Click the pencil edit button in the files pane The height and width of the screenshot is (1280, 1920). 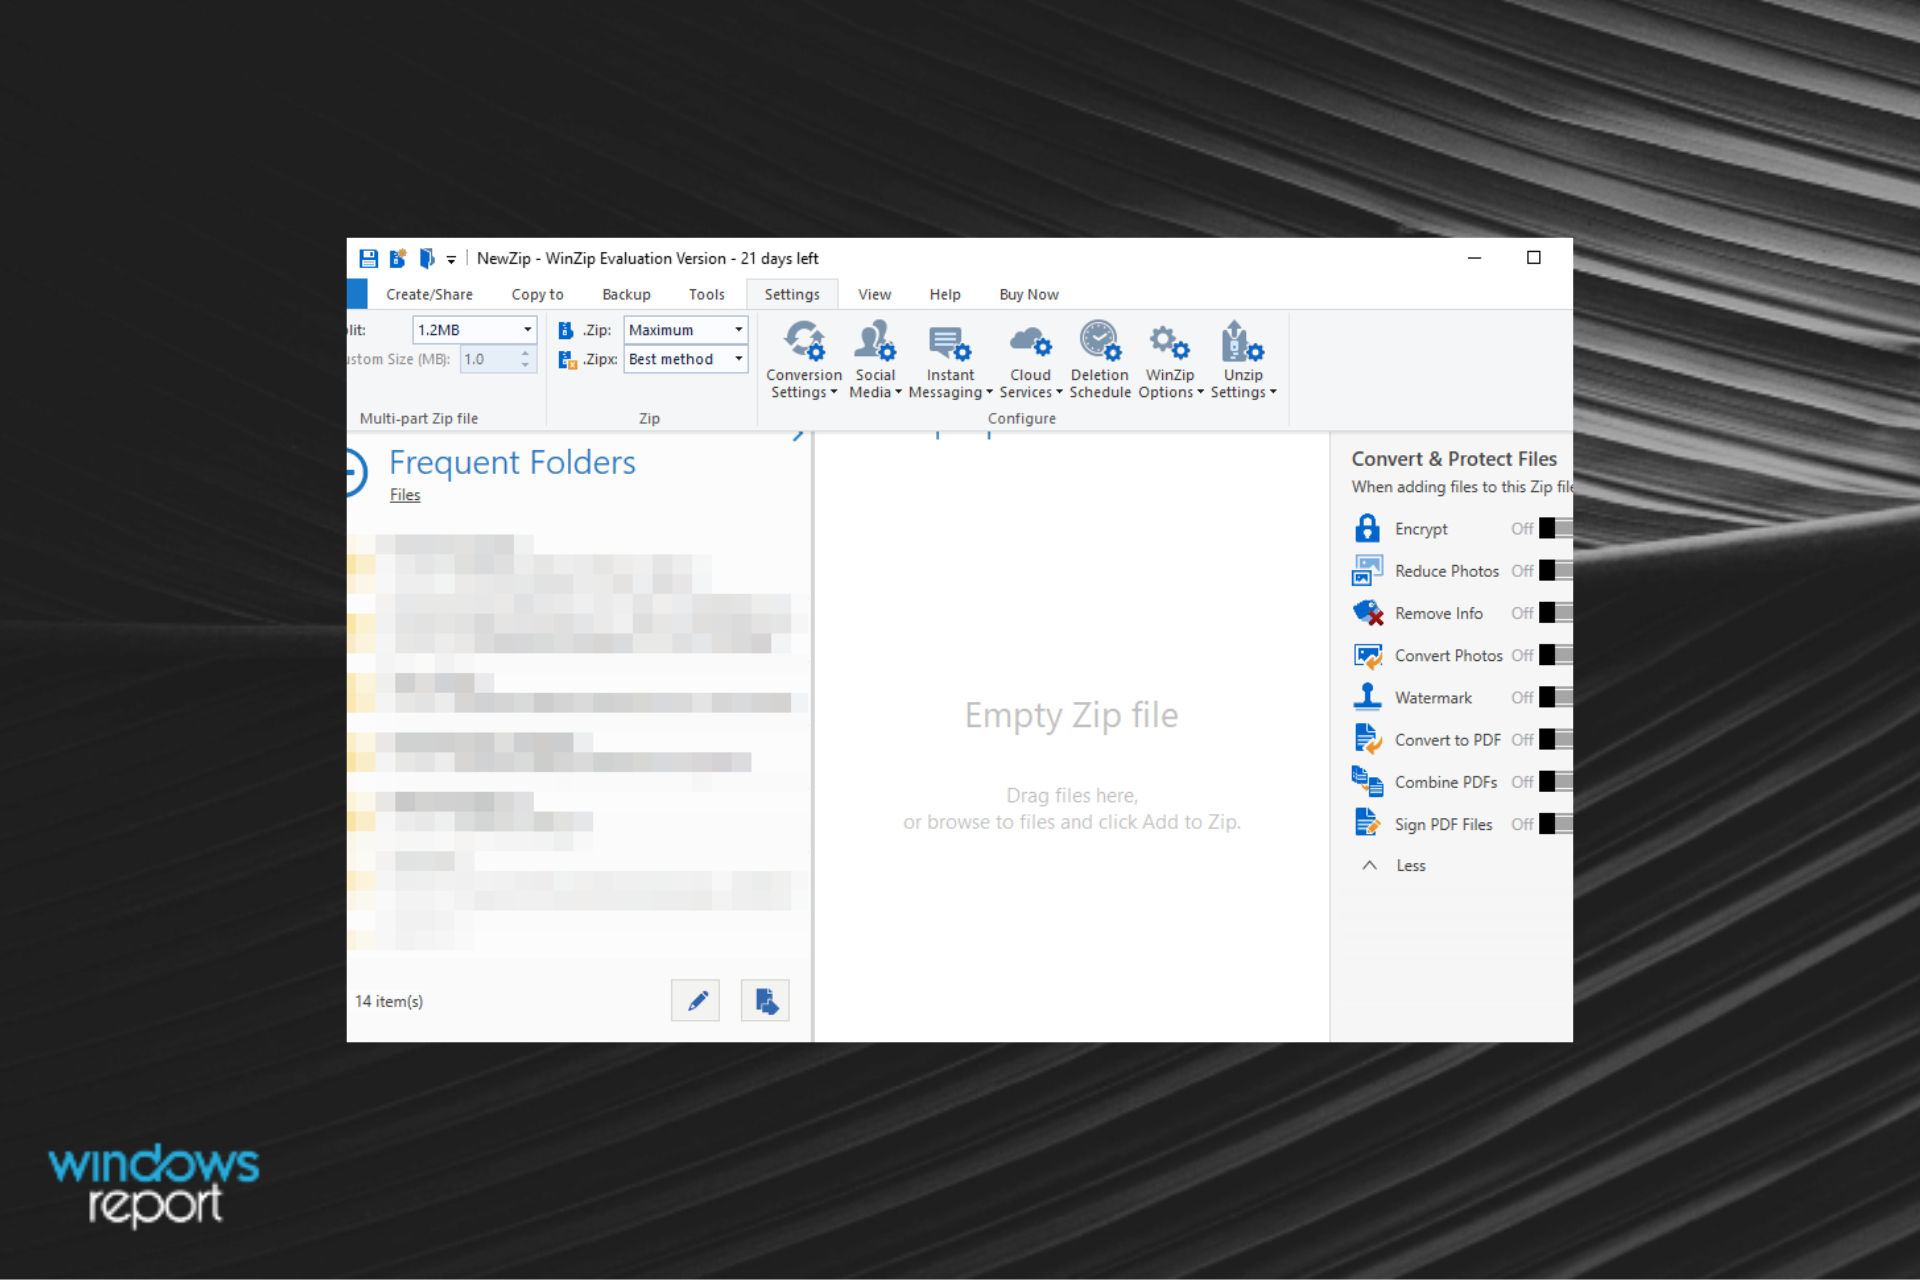click(x=695, y=1000)
